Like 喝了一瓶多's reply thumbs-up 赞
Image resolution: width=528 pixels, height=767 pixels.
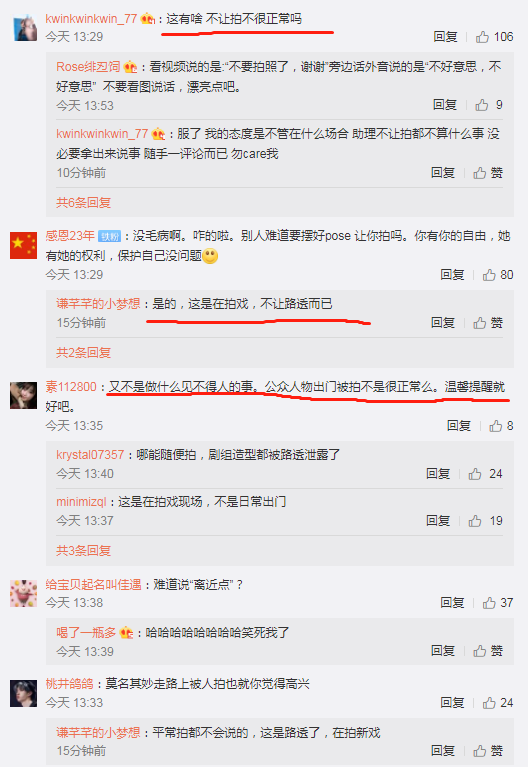point(488,651)
